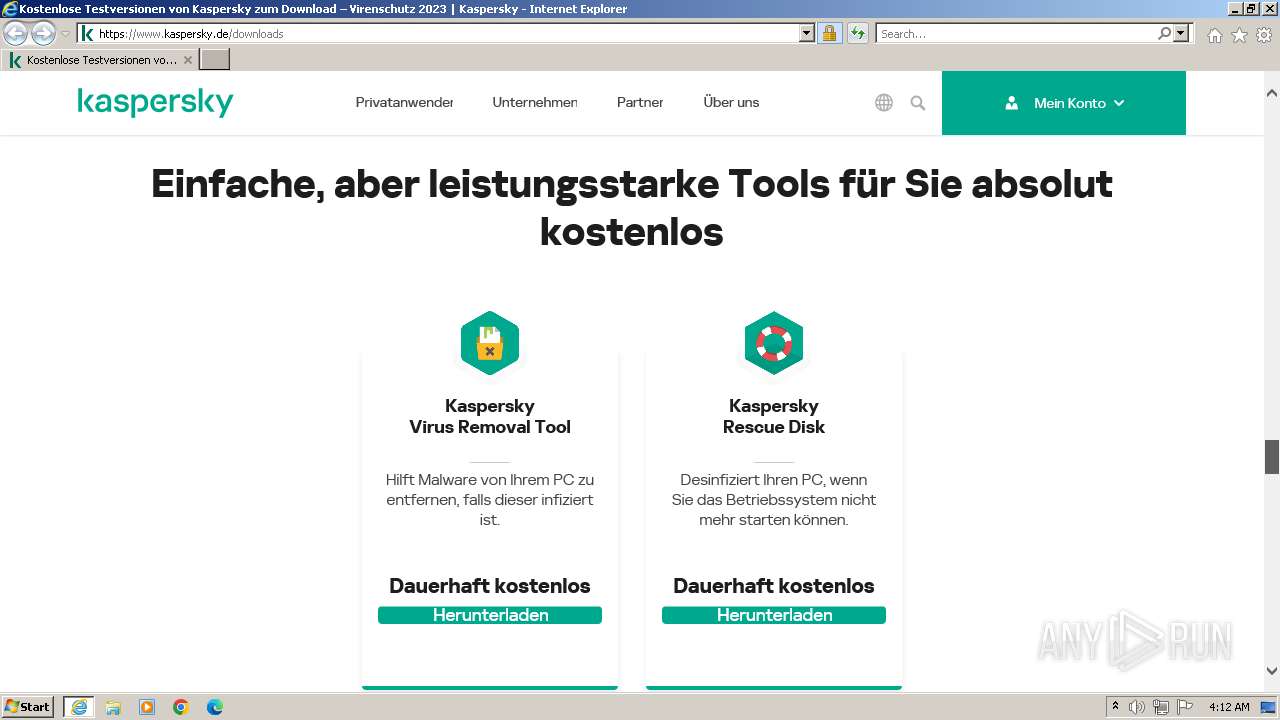The width and height of the screenshot is (1280, 720).
Task: Open the site search magnifier icon
Action: tap(918, 103)
